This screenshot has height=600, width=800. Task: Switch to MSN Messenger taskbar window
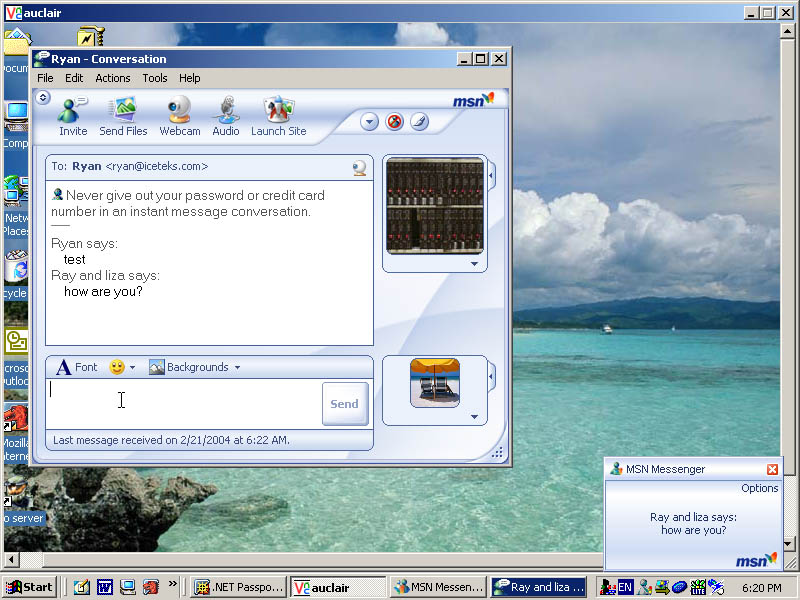(x=438, y=587)
